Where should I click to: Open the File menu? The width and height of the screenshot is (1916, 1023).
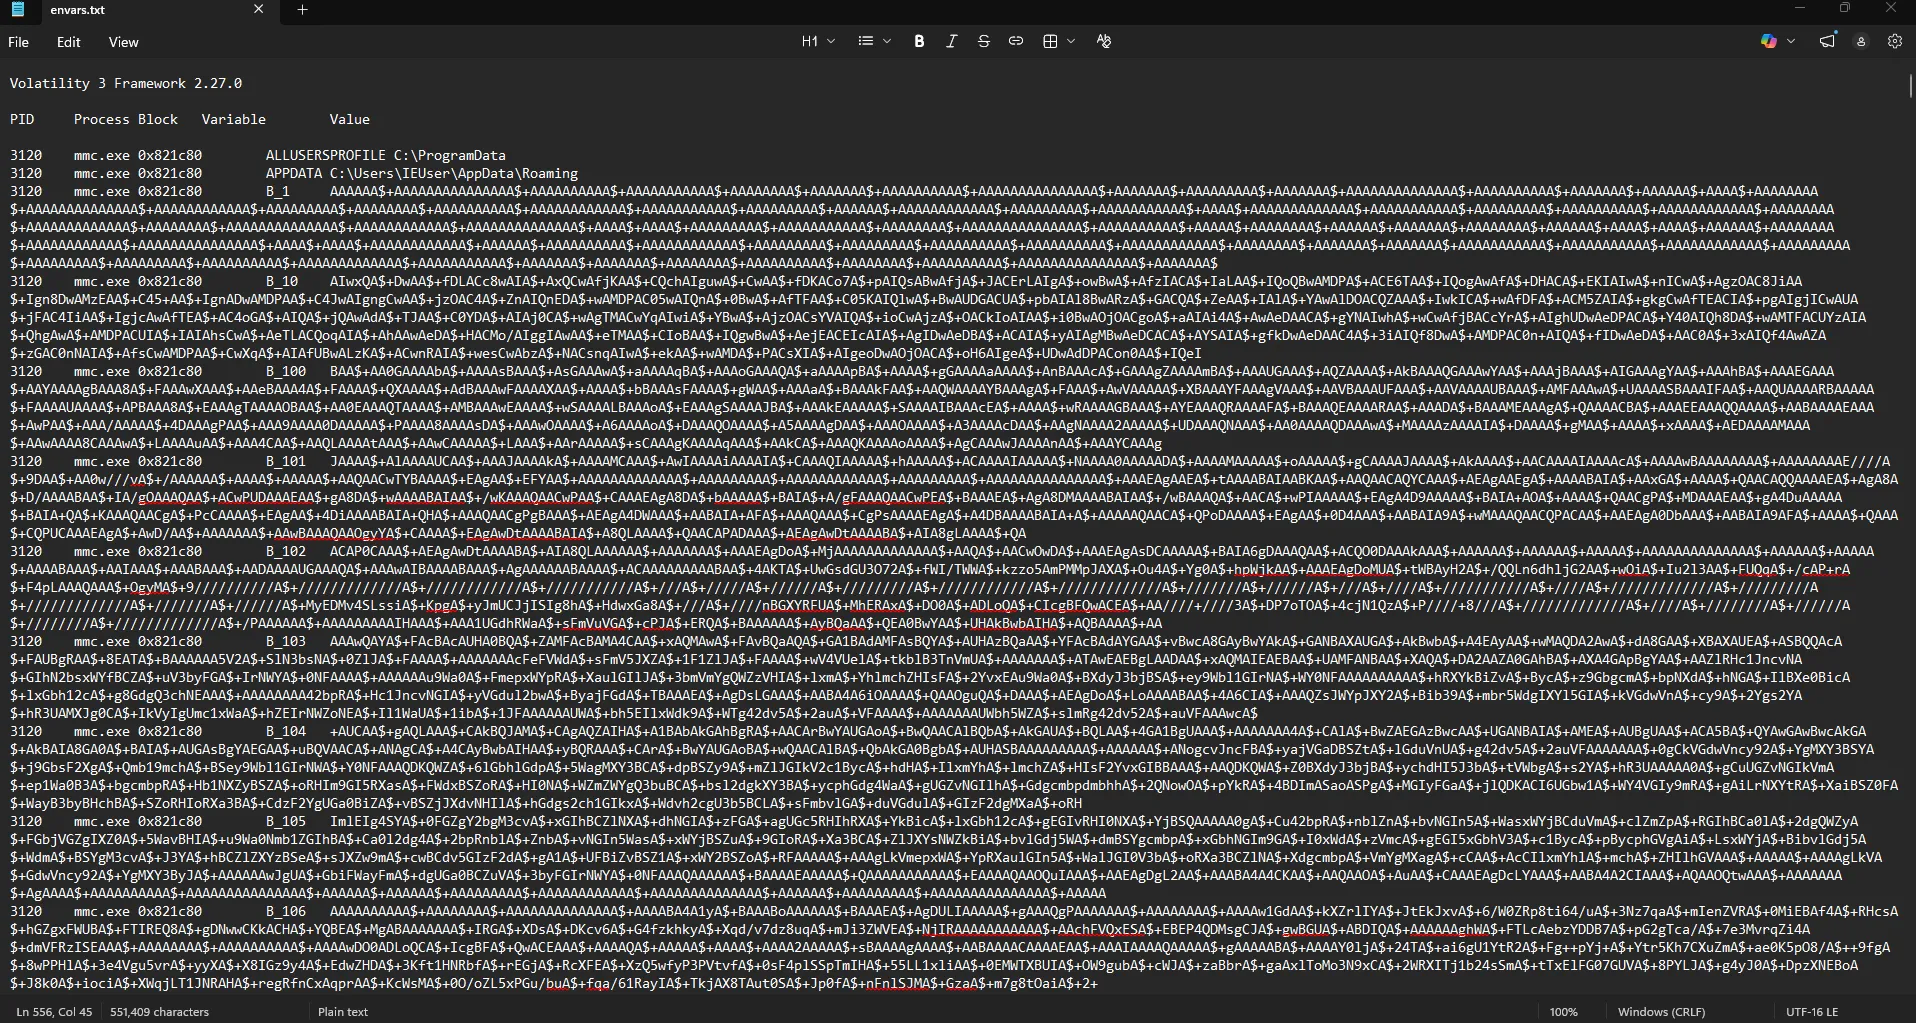[x=17, y=41]
